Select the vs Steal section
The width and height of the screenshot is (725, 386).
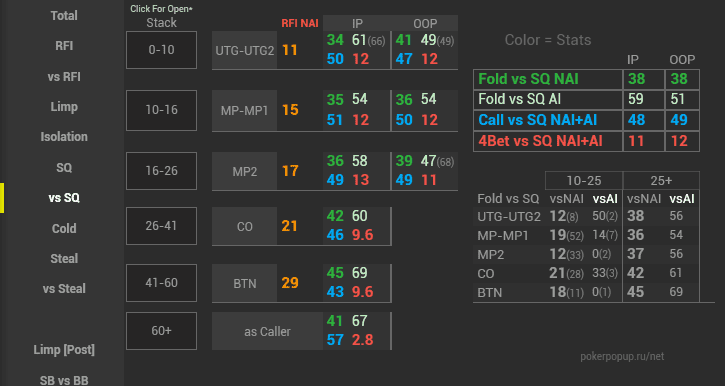(x=64, y=288)
